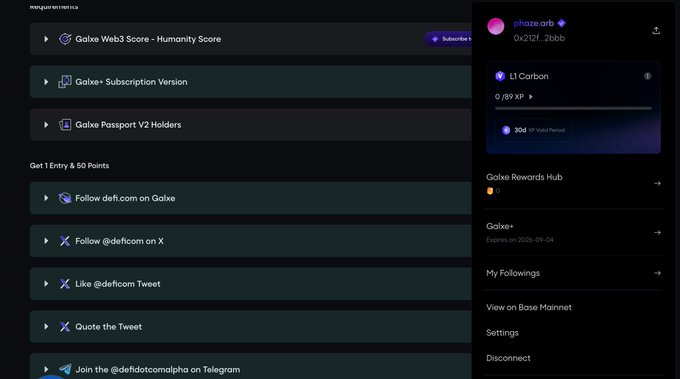Open the Galxe Rewards Hub menu item
Image resolution: width=680 pixels, height=379 pixels.
(573, 184)
